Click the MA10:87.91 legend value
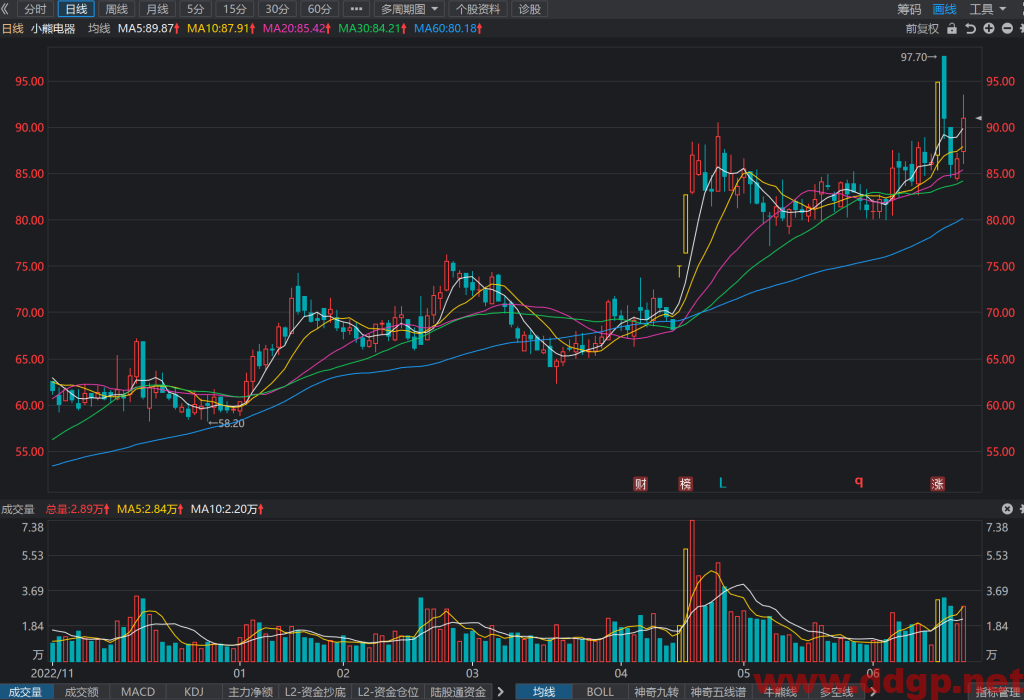 point(221,29)
